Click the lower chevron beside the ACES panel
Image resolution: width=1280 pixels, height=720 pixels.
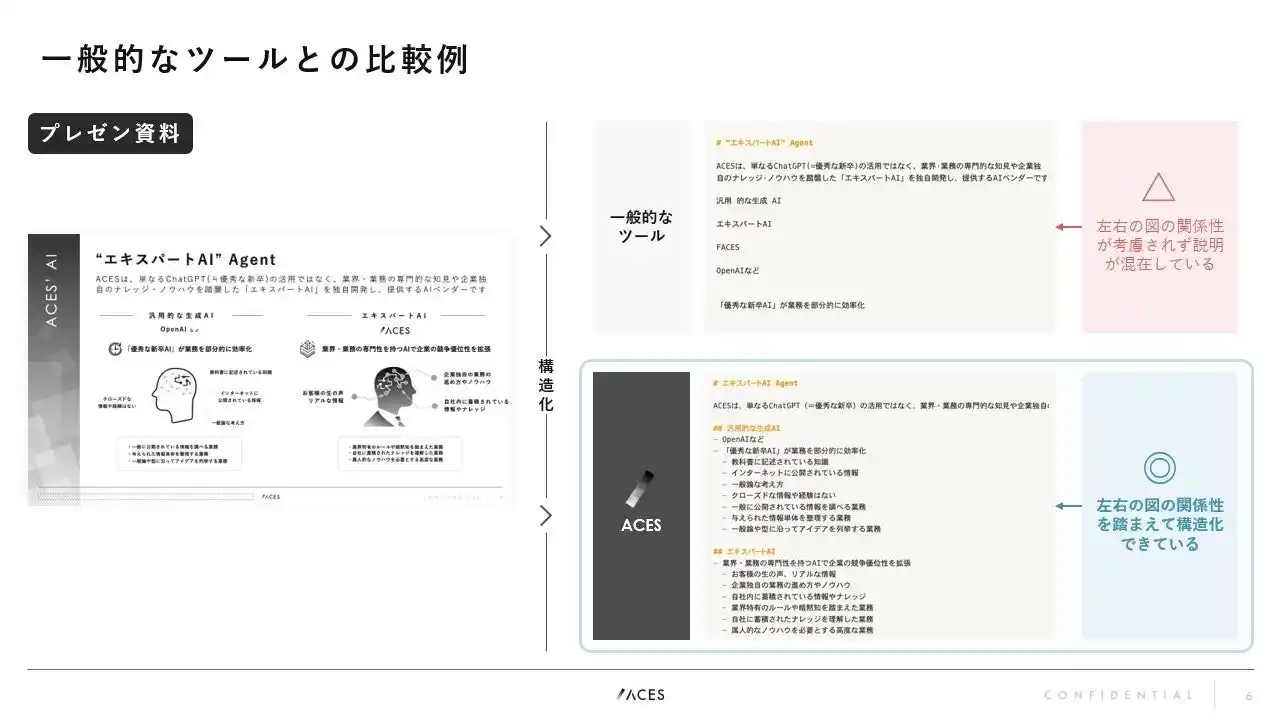click(x=545, y=515)
